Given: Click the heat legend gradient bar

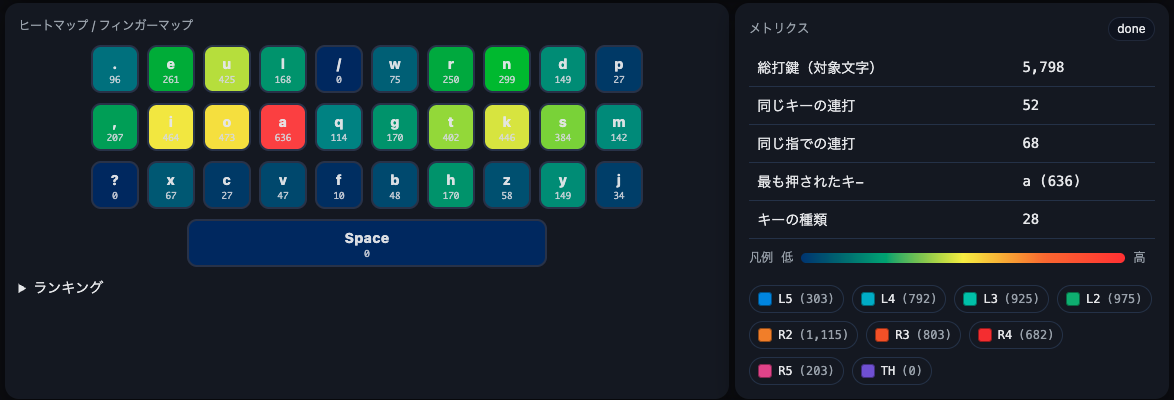Looking at the screenshot, I should coord(963,258).
